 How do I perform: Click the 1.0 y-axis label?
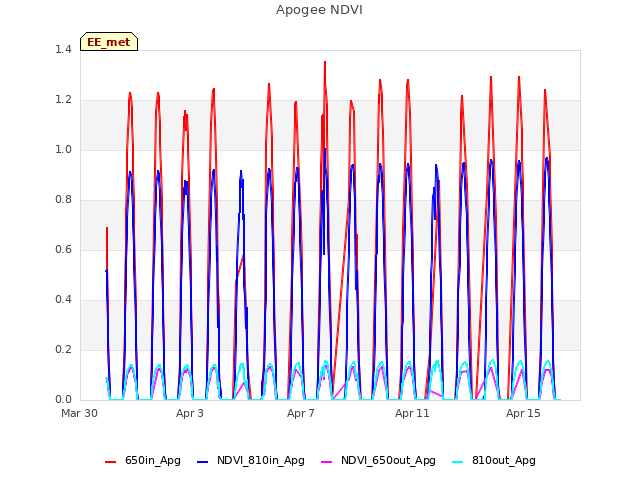[63, 149]
